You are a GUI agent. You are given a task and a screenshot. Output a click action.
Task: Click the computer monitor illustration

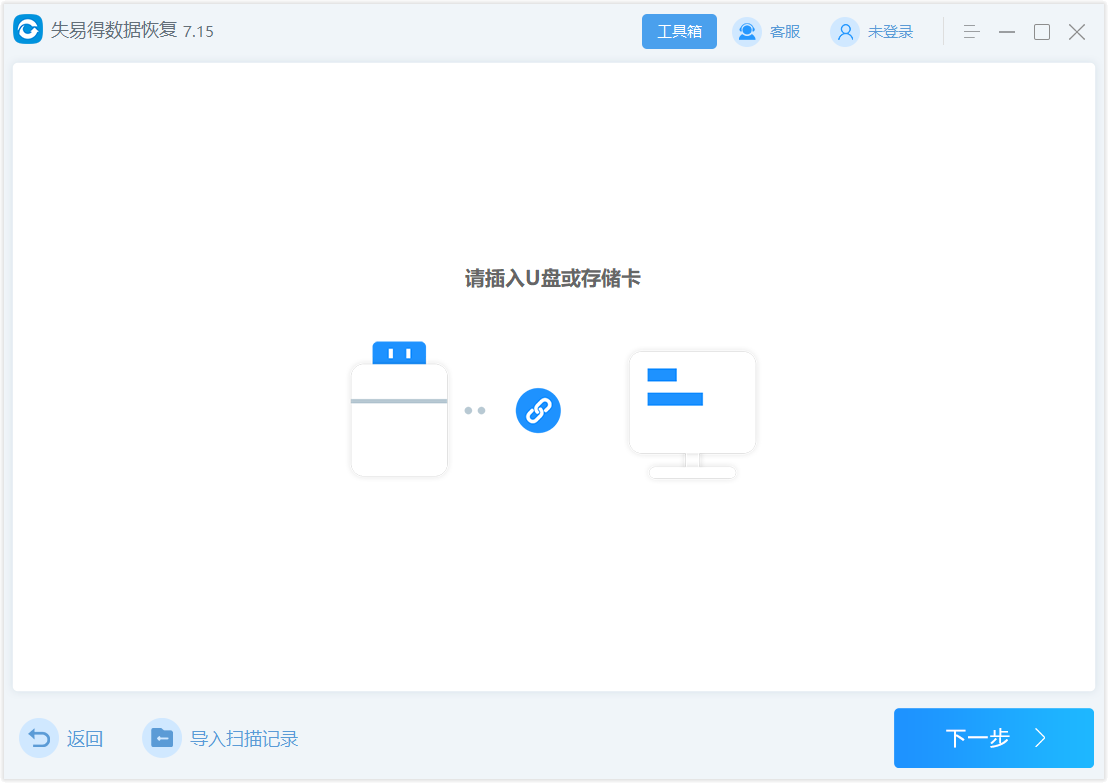coord(692,415)
